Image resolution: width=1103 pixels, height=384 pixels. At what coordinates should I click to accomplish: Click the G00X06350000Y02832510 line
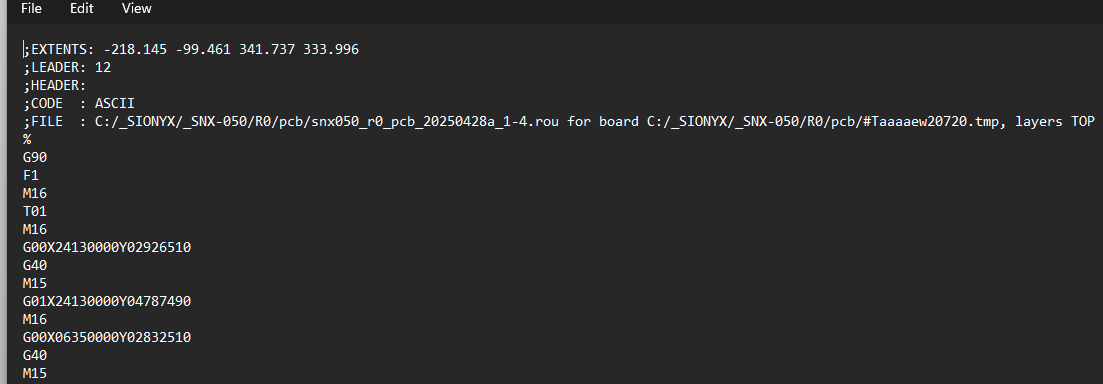(107, 338)
